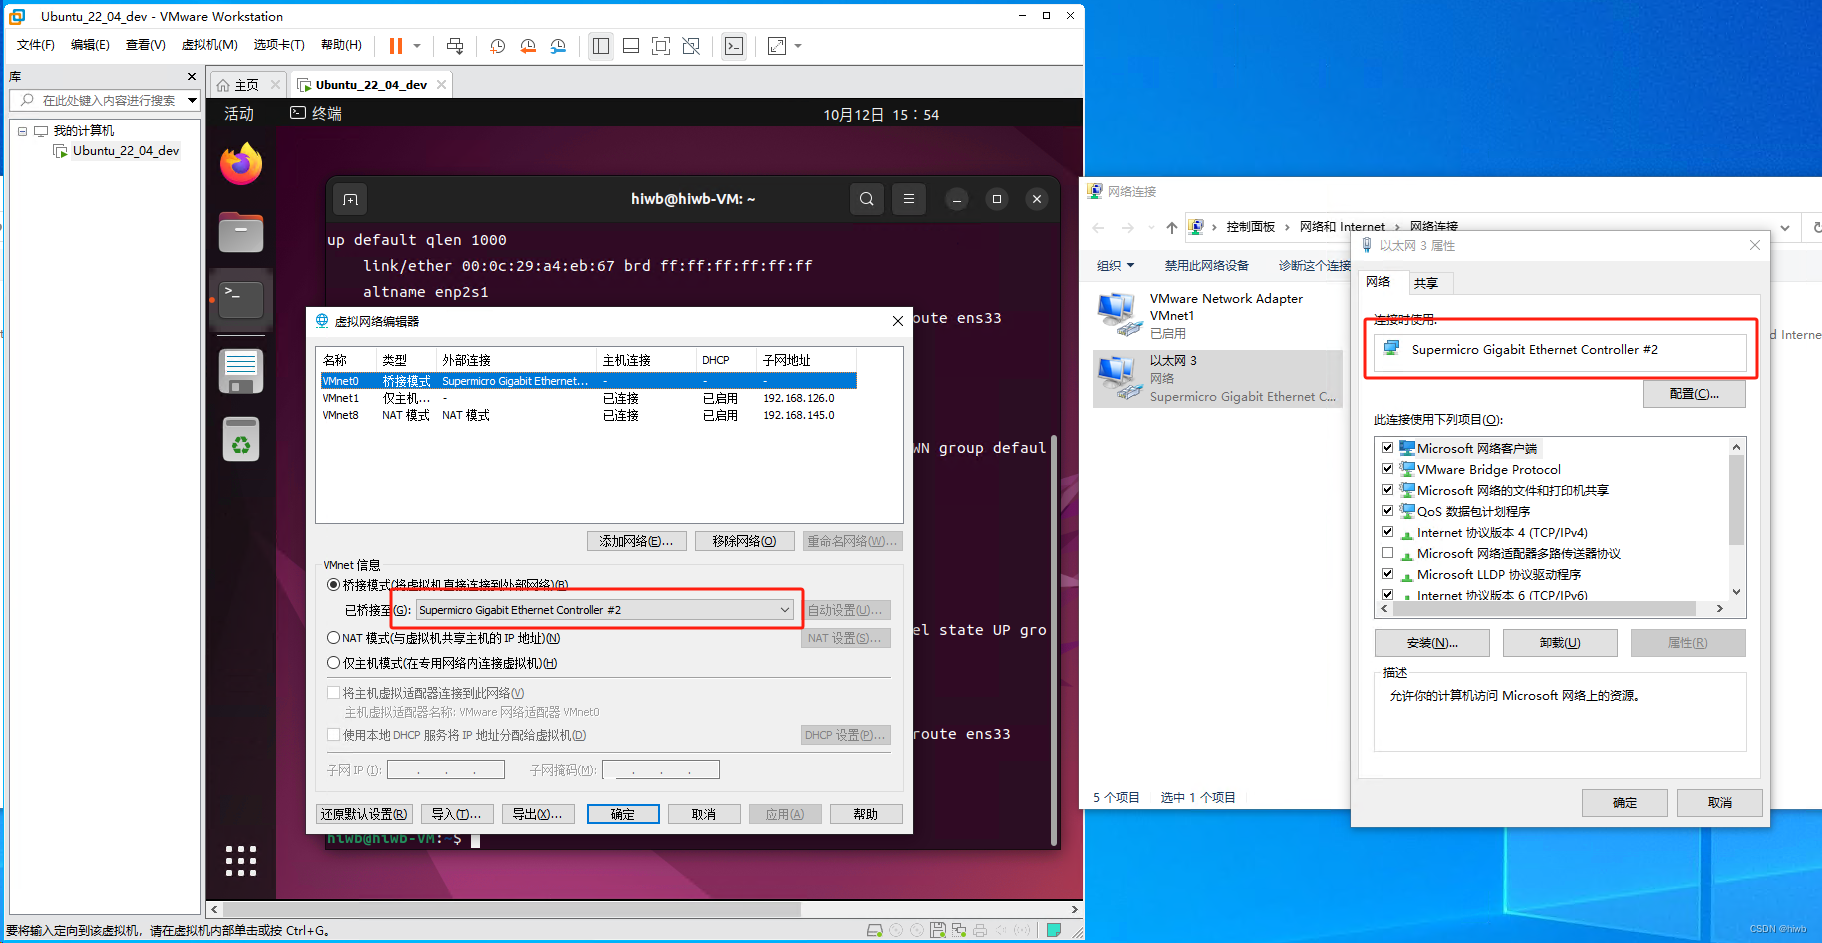Select the Host-only mode radio button
This screenshot has width=1822, height=943.
coord(334,663)
